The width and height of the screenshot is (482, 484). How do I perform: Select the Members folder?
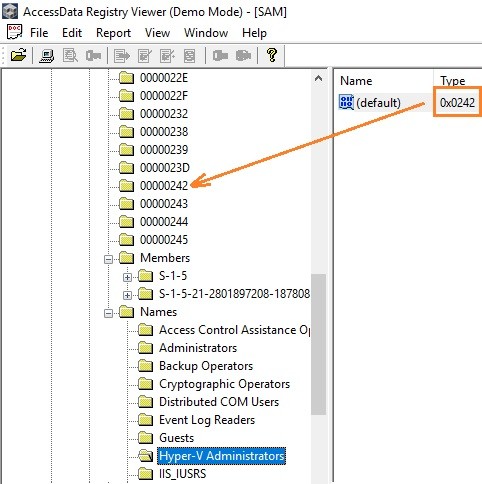pos(165,258)
